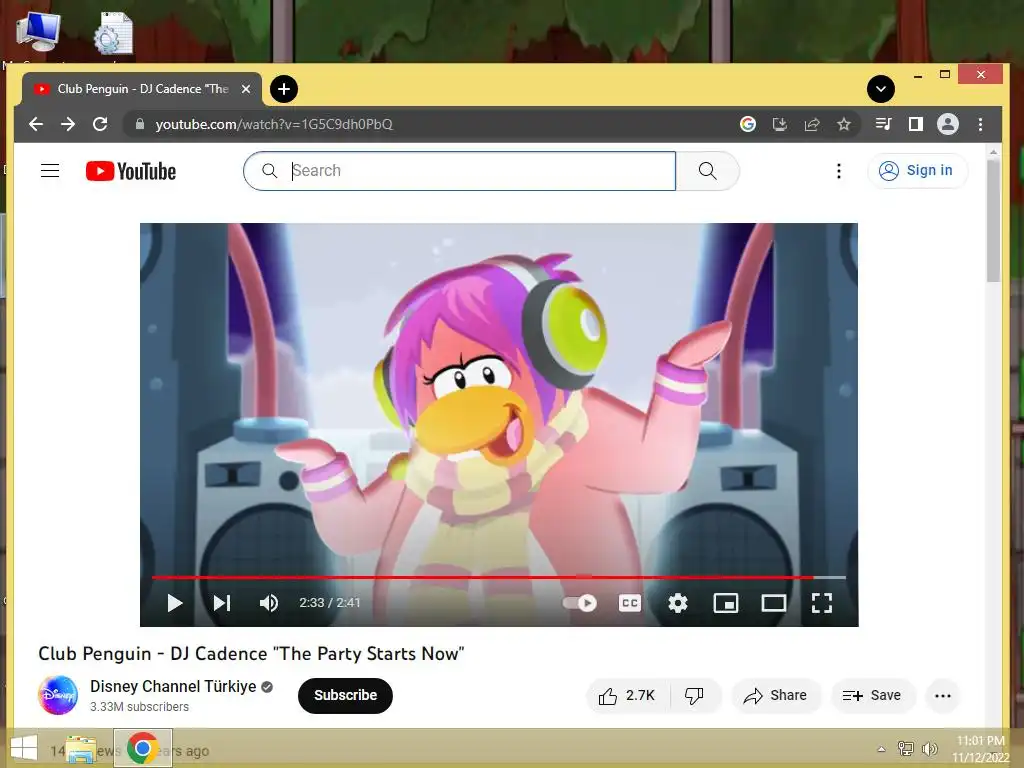1024x768 pixels.
Task: Open the media controls toolbar icon
Action: (884, 124)
